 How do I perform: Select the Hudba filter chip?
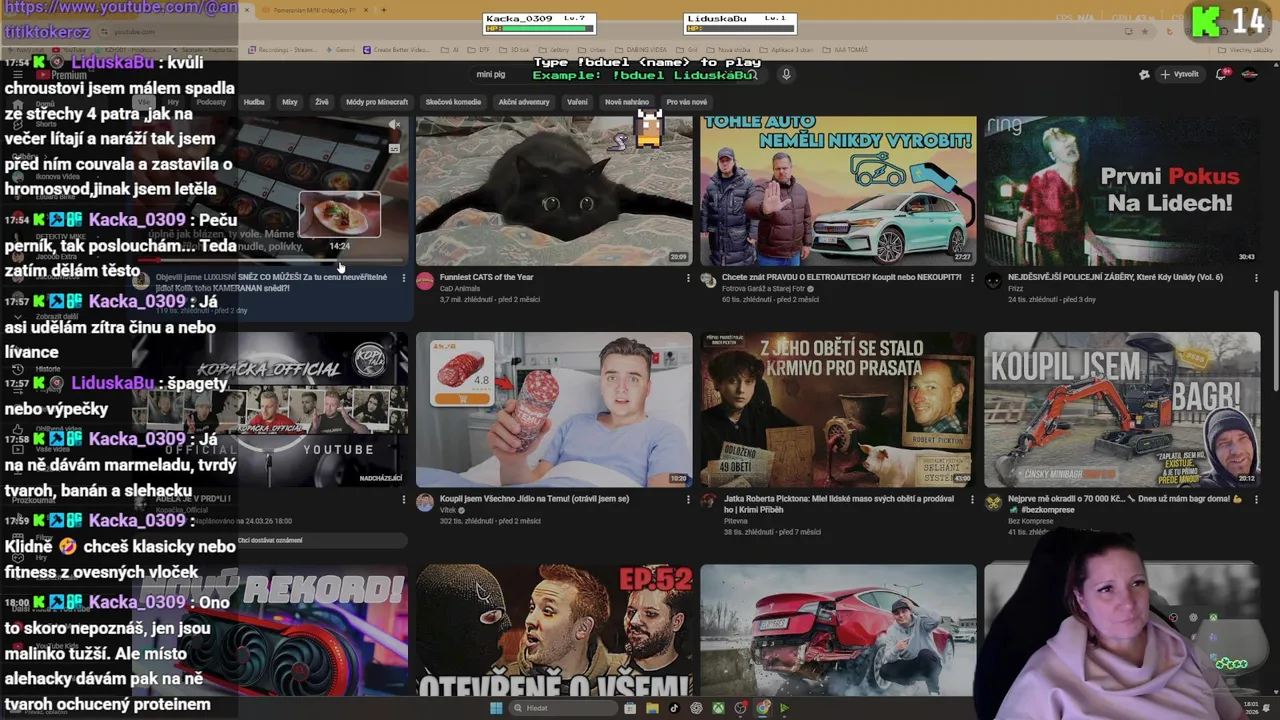254,102
